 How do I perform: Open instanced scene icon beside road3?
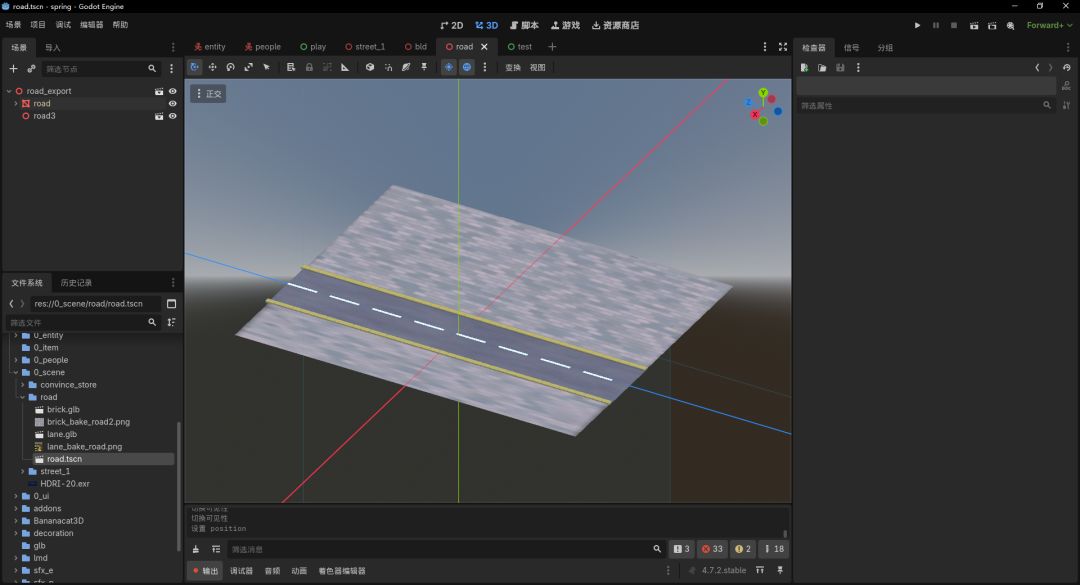point(159,116)
